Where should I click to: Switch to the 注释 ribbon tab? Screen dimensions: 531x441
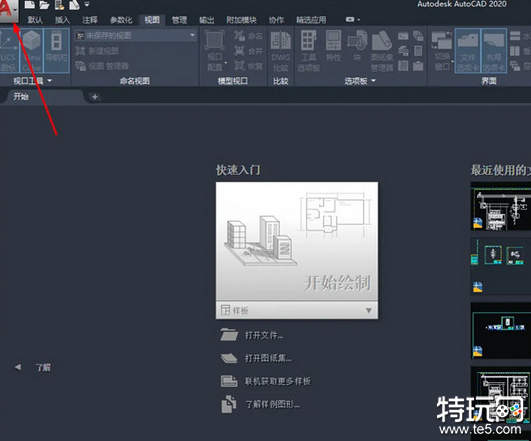point(90,20)
